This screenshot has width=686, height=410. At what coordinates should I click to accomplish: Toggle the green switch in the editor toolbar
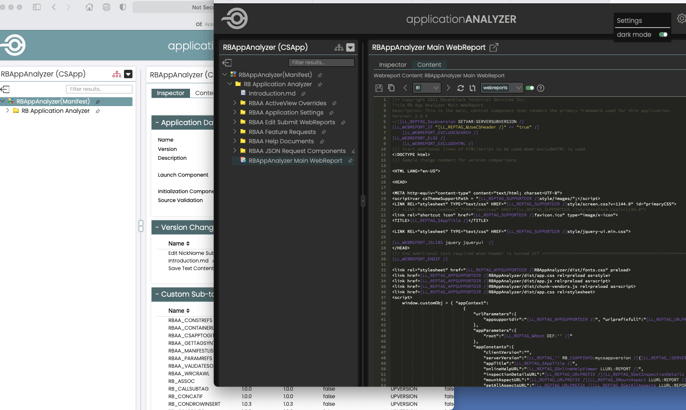coord(530,88)
